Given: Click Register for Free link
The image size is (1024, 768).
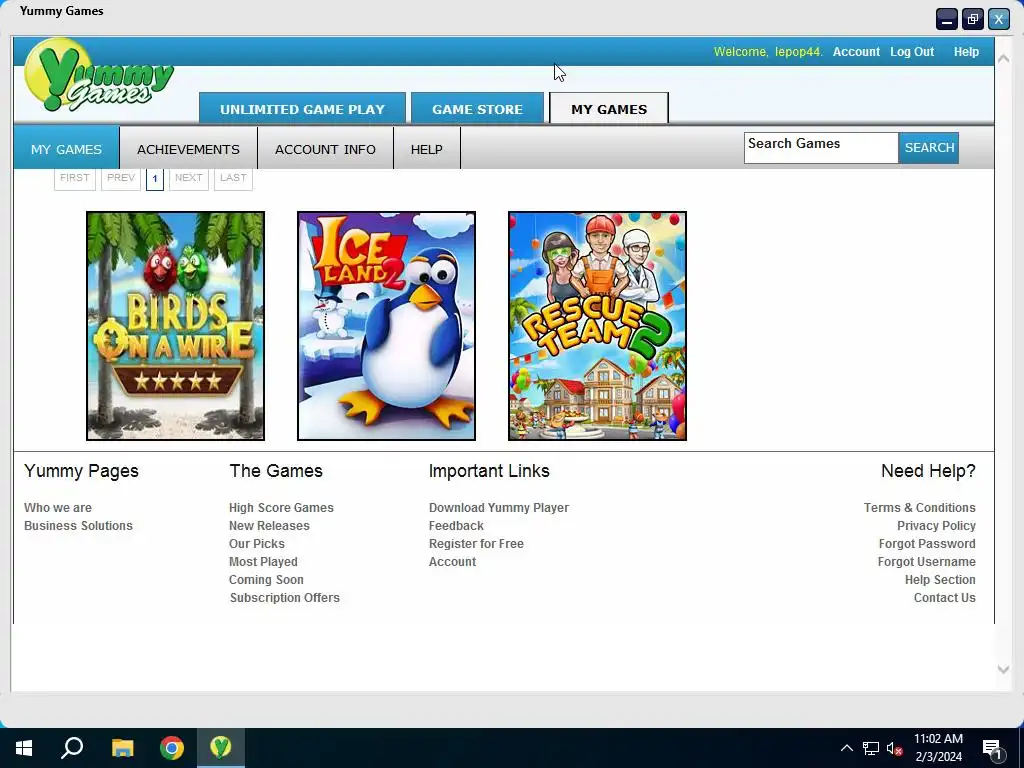Looking at the screenshot, I should click(476, 543).
